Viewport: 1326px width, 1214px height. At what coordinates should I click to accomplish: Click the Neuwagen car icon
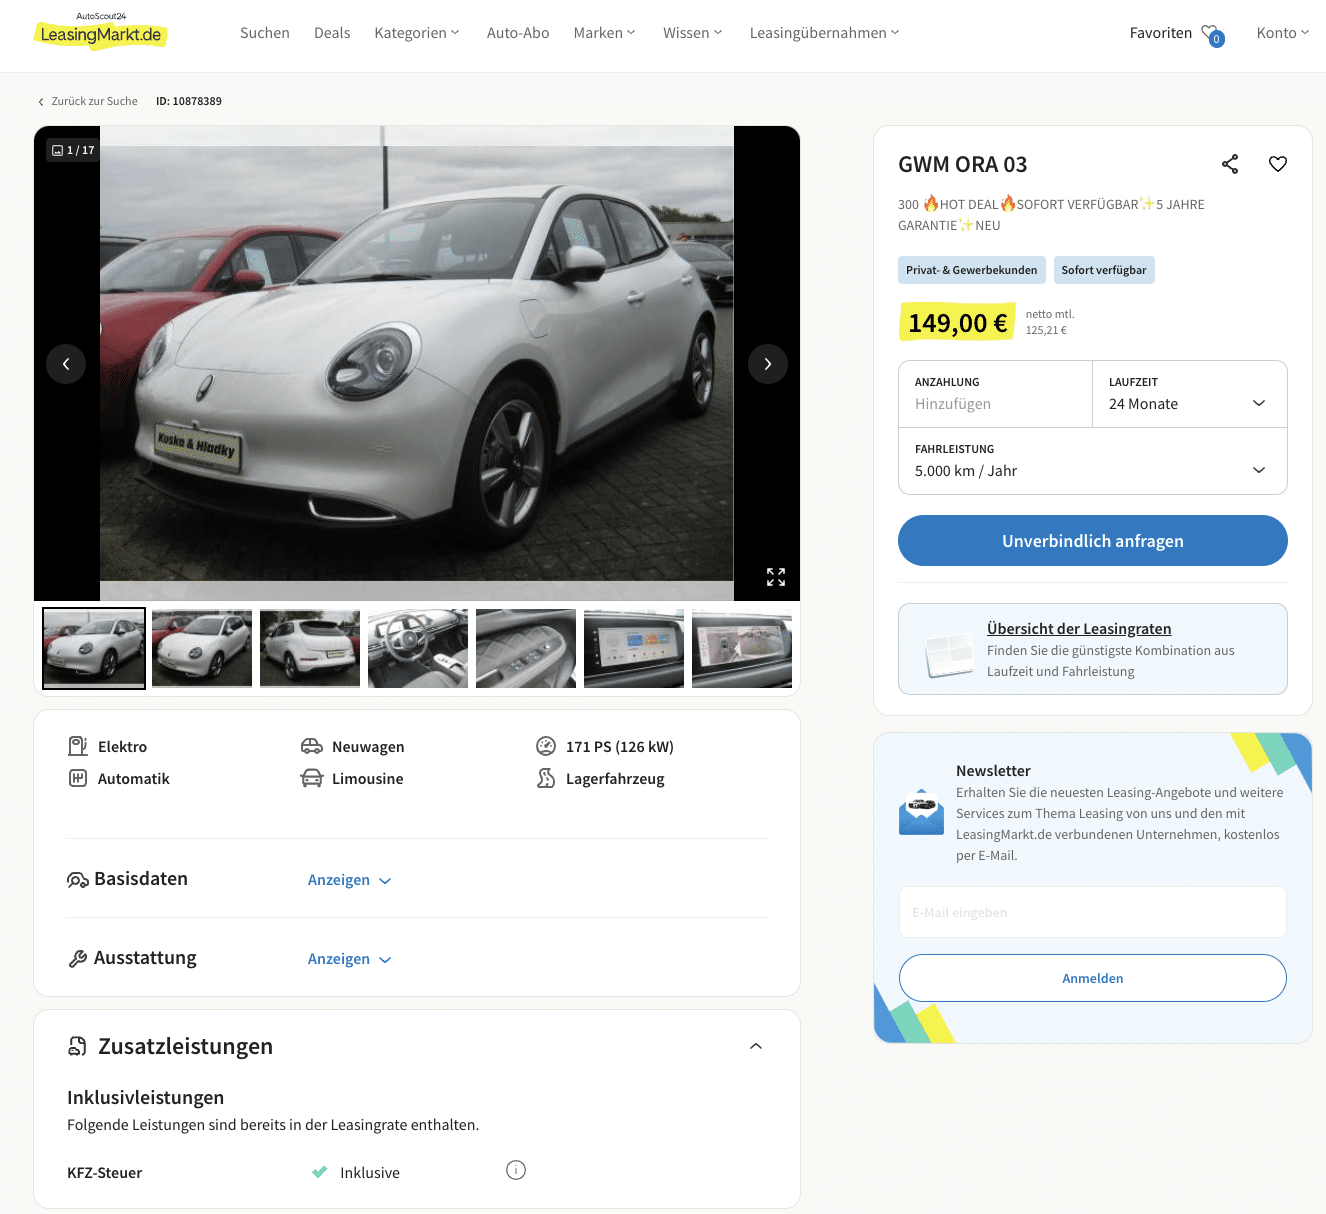312,746
